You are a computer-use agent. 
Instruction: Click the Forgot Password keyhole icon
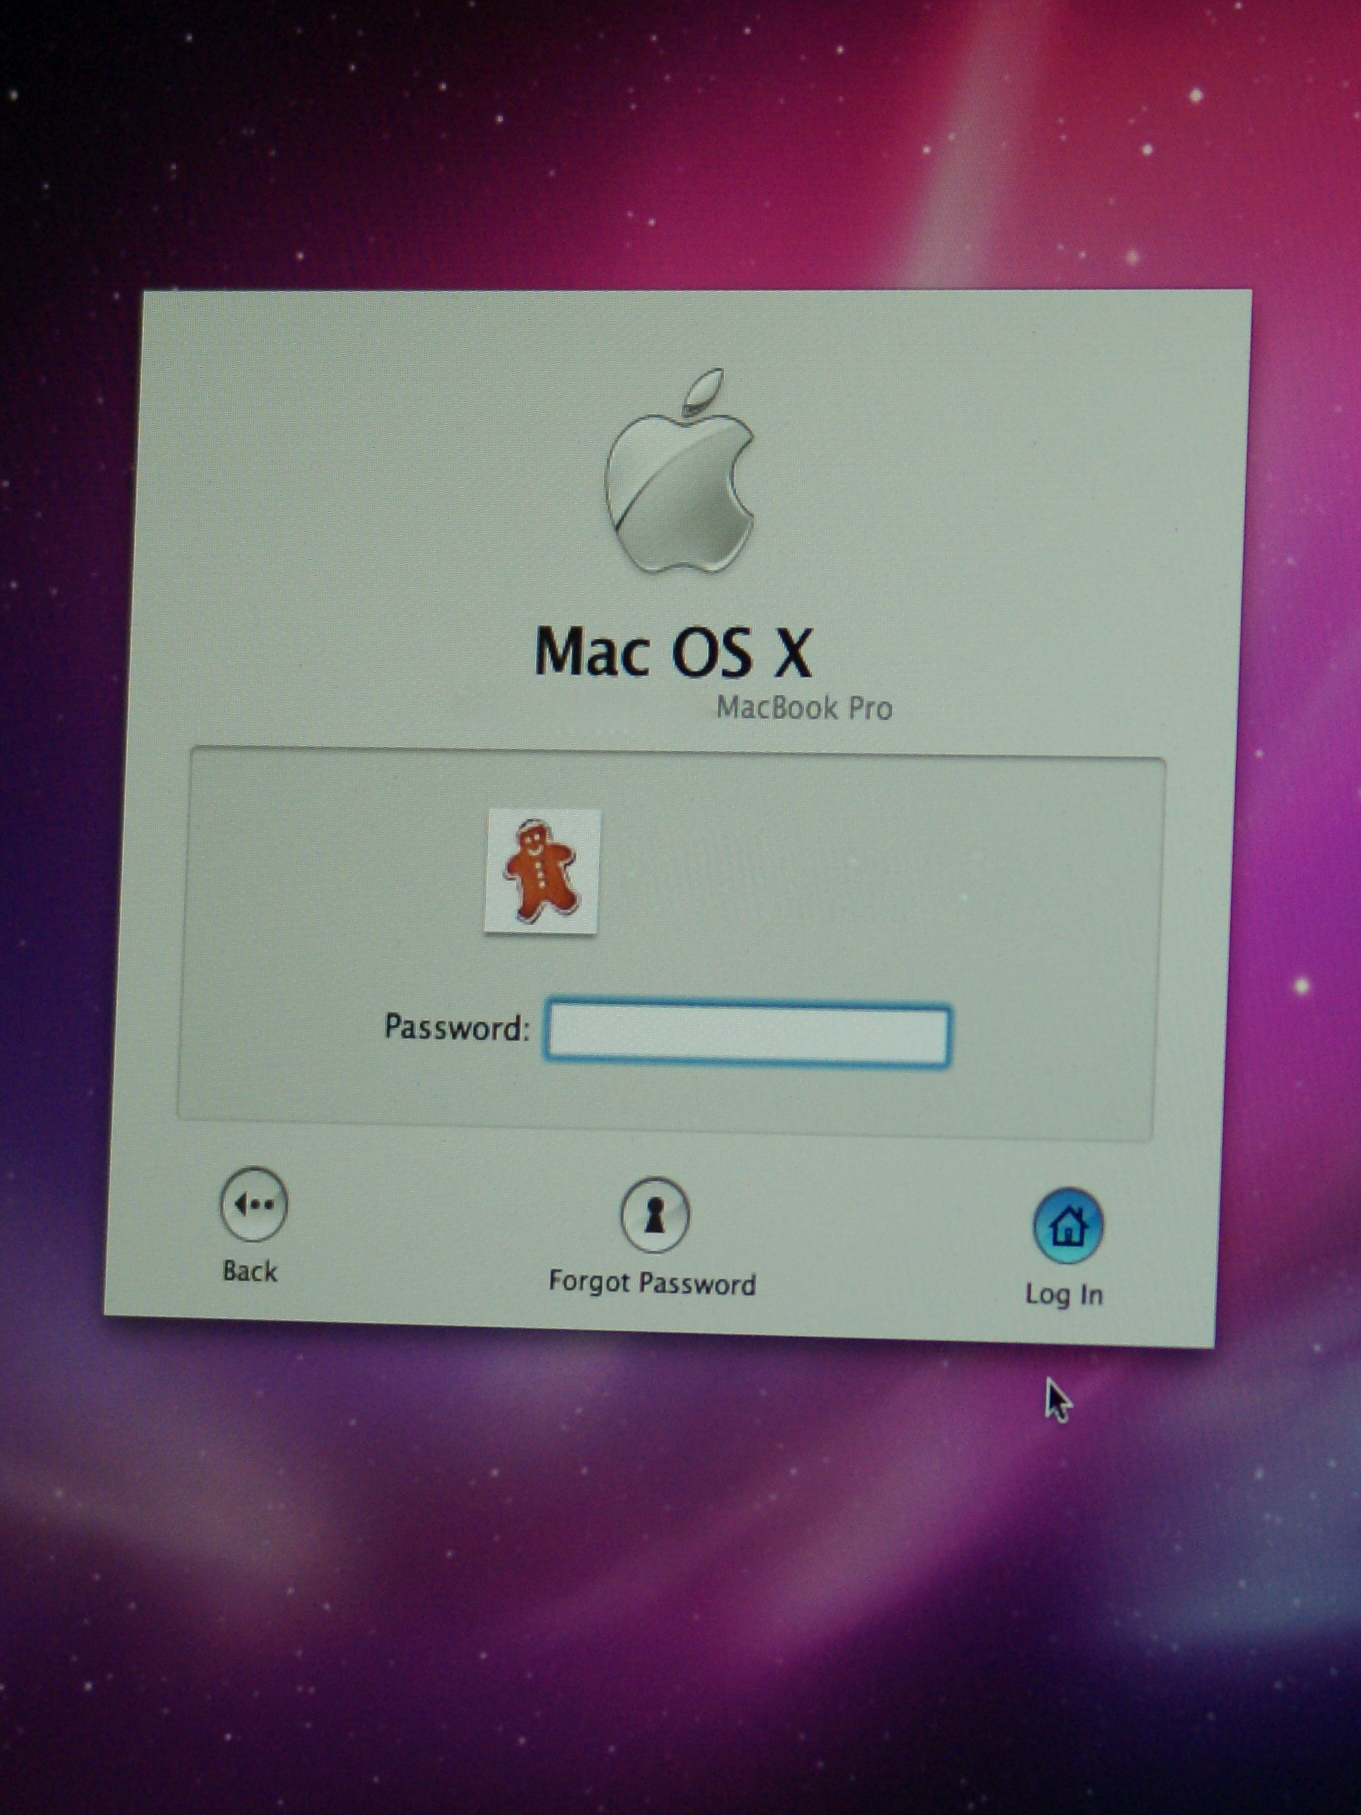click(654, 1215)
